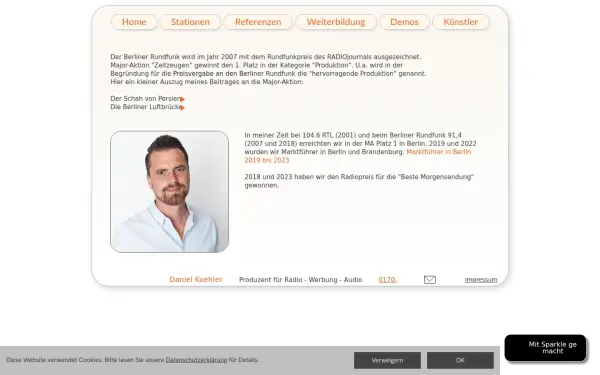Screen dimensions: 600x375
Task: Accept cookies with OK button
Action: pyautogui.click(x=460, y=360)
